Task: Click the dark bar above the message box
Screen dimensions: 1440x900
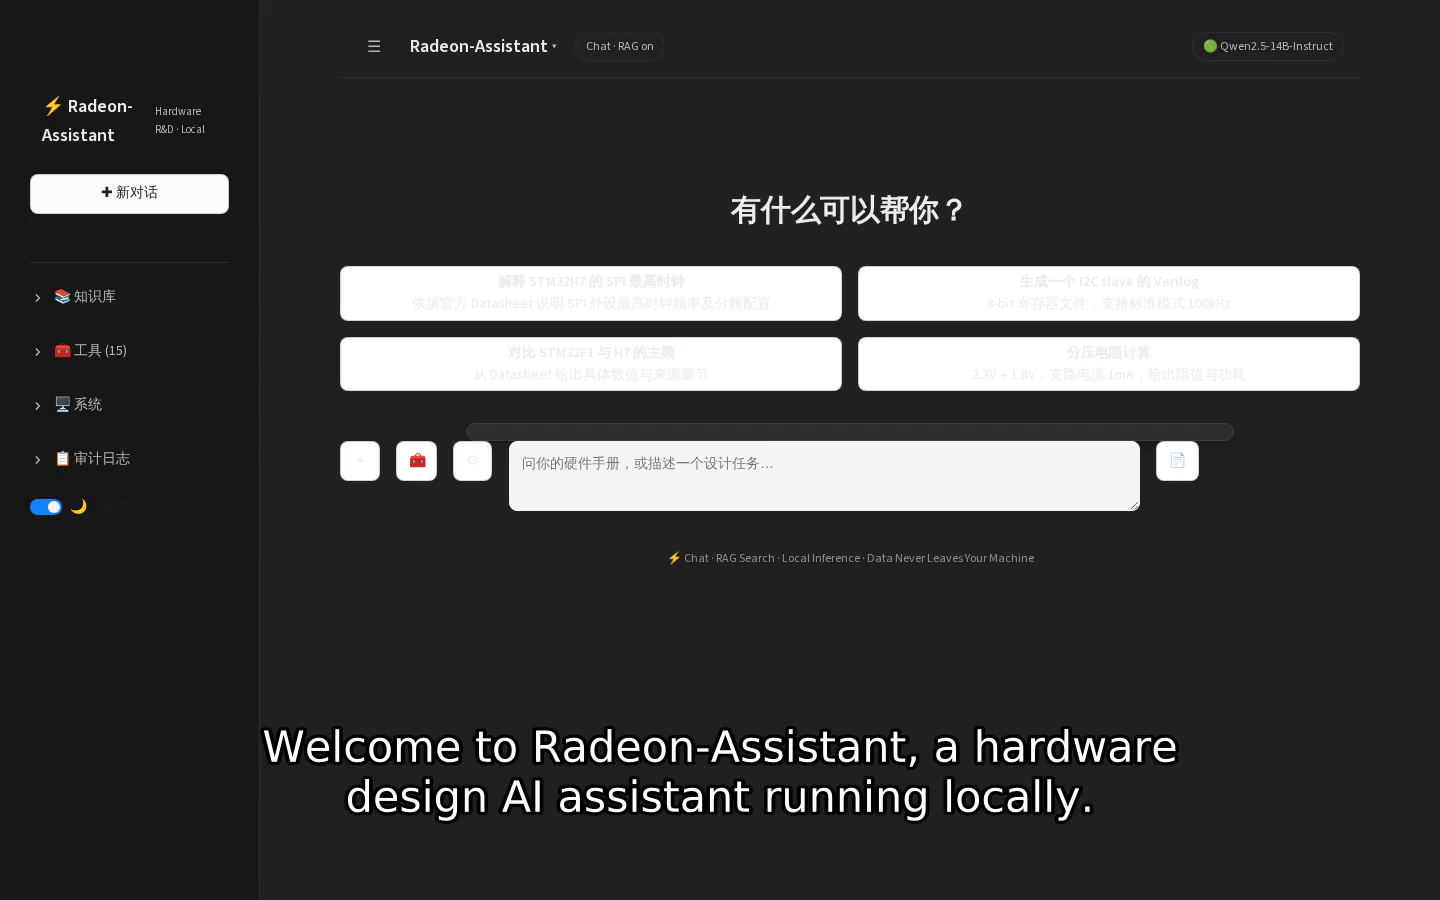Action: (850, 432)
